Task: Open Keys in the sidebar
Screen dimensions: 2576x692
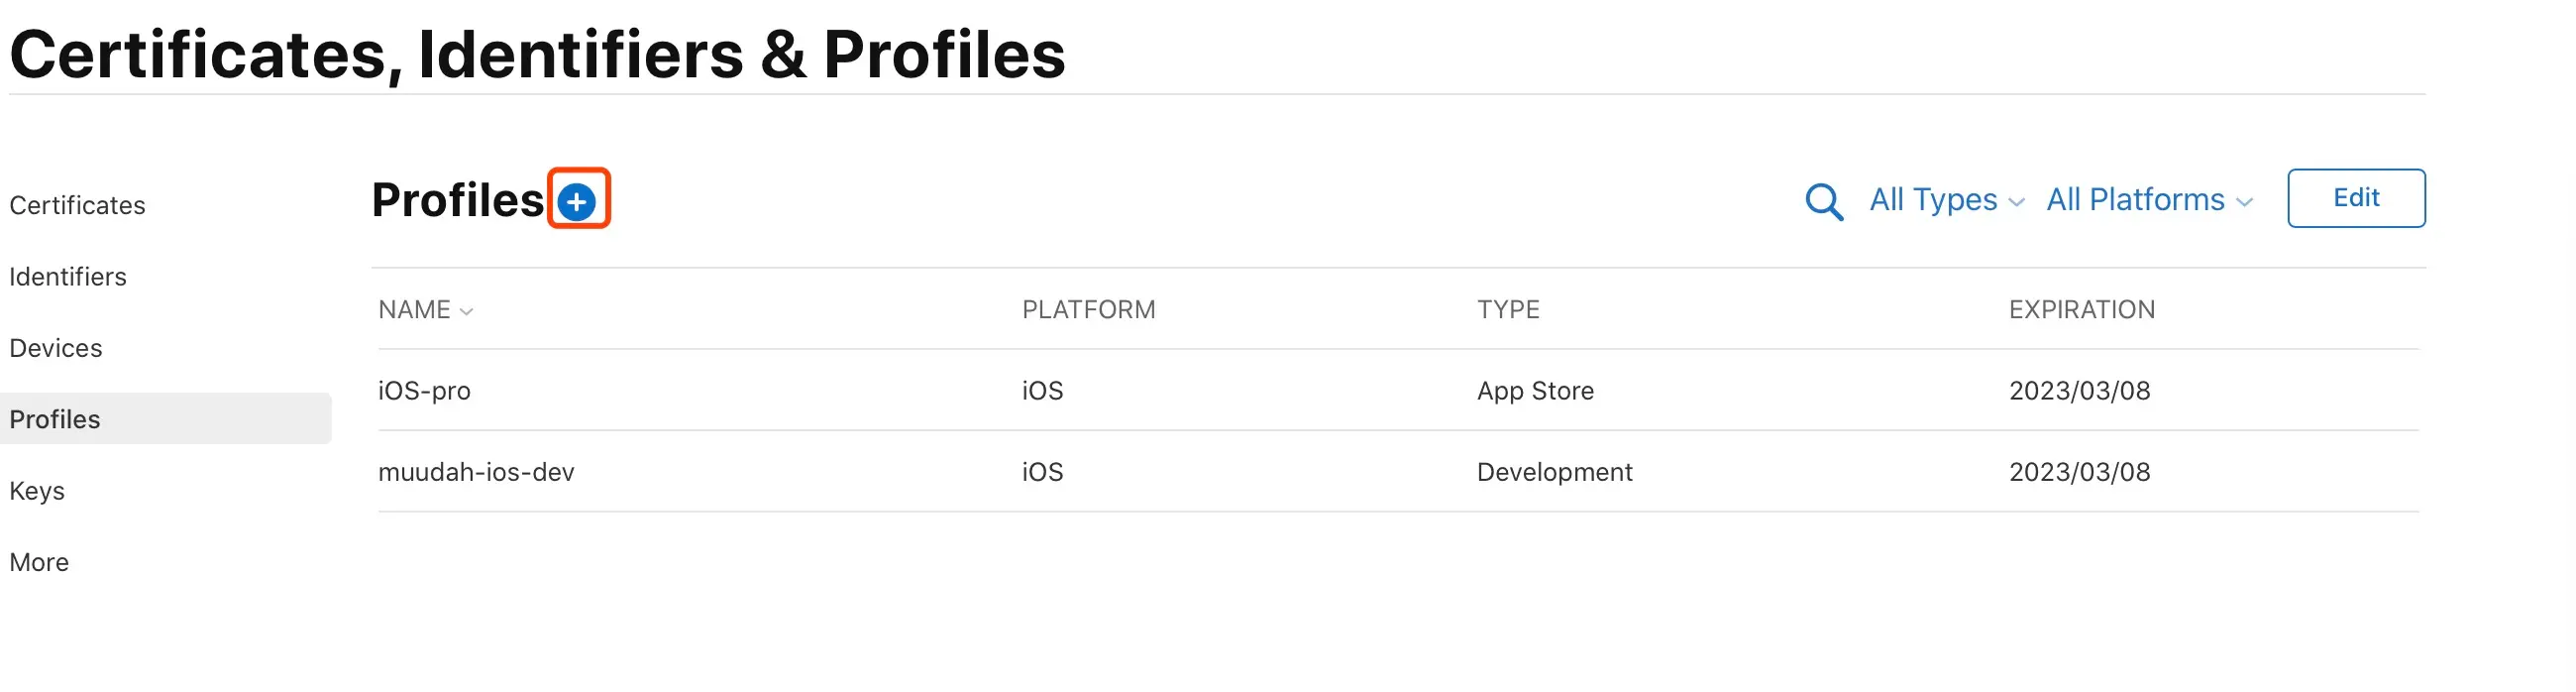Action: click(37, 491)
